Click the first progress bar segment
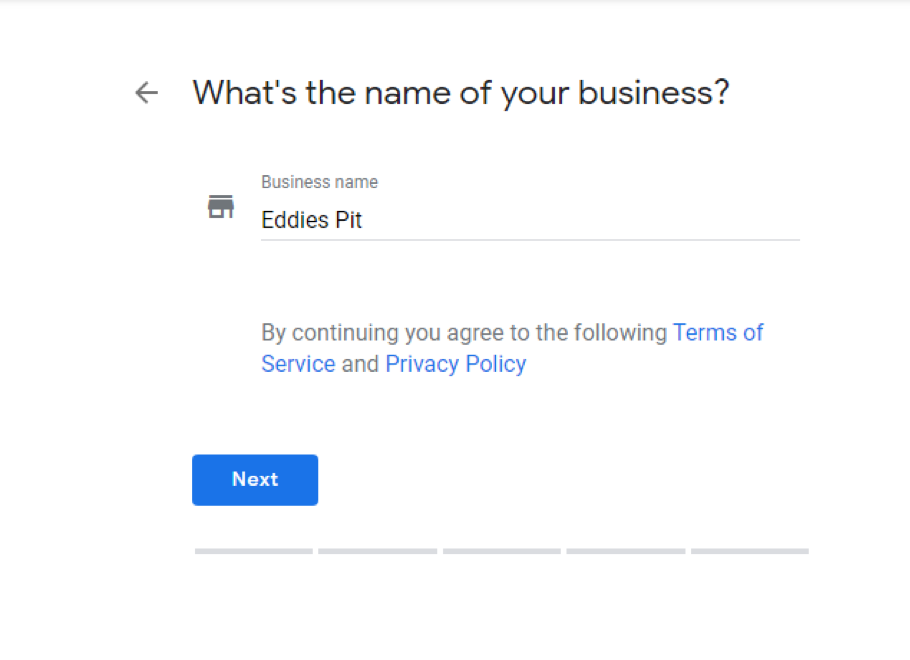 tap(254, 551)
